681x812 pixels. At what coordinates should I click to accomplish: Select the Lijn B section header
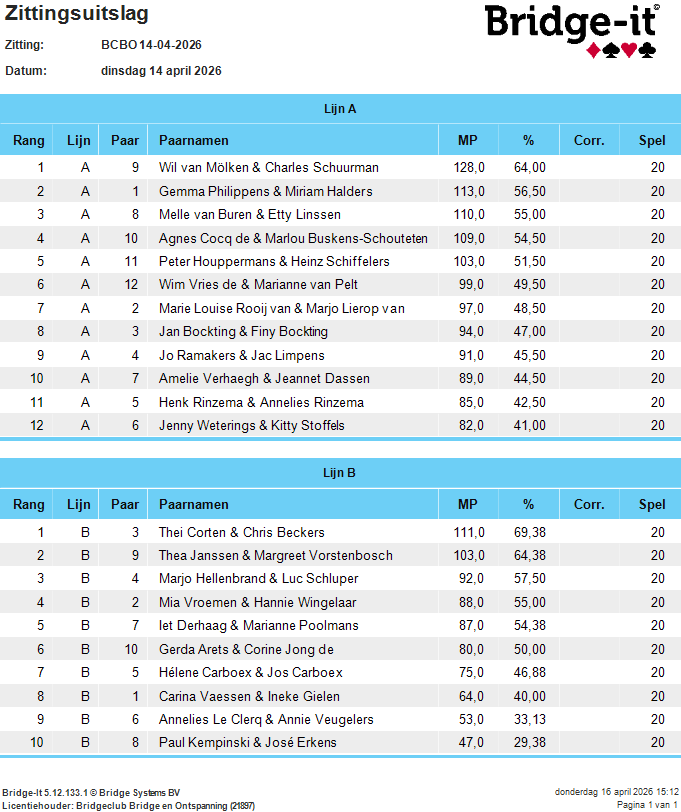click(340, 473)
